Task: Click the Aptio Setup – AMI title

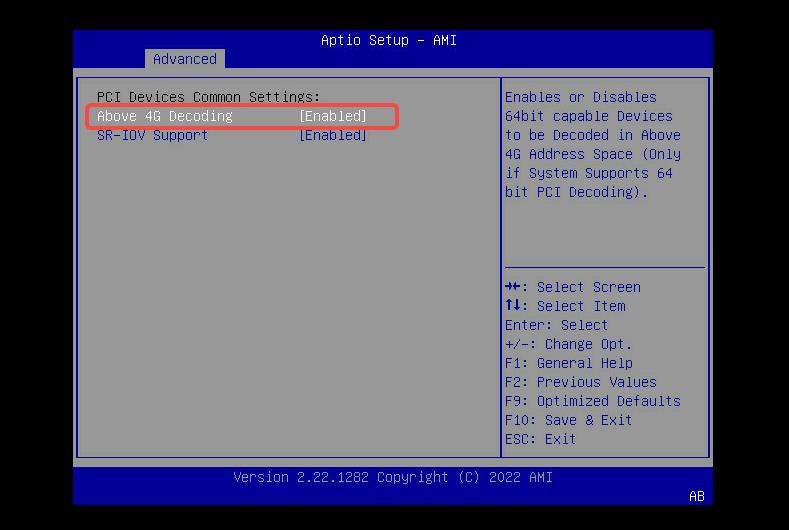Action: tap(388, 40)
